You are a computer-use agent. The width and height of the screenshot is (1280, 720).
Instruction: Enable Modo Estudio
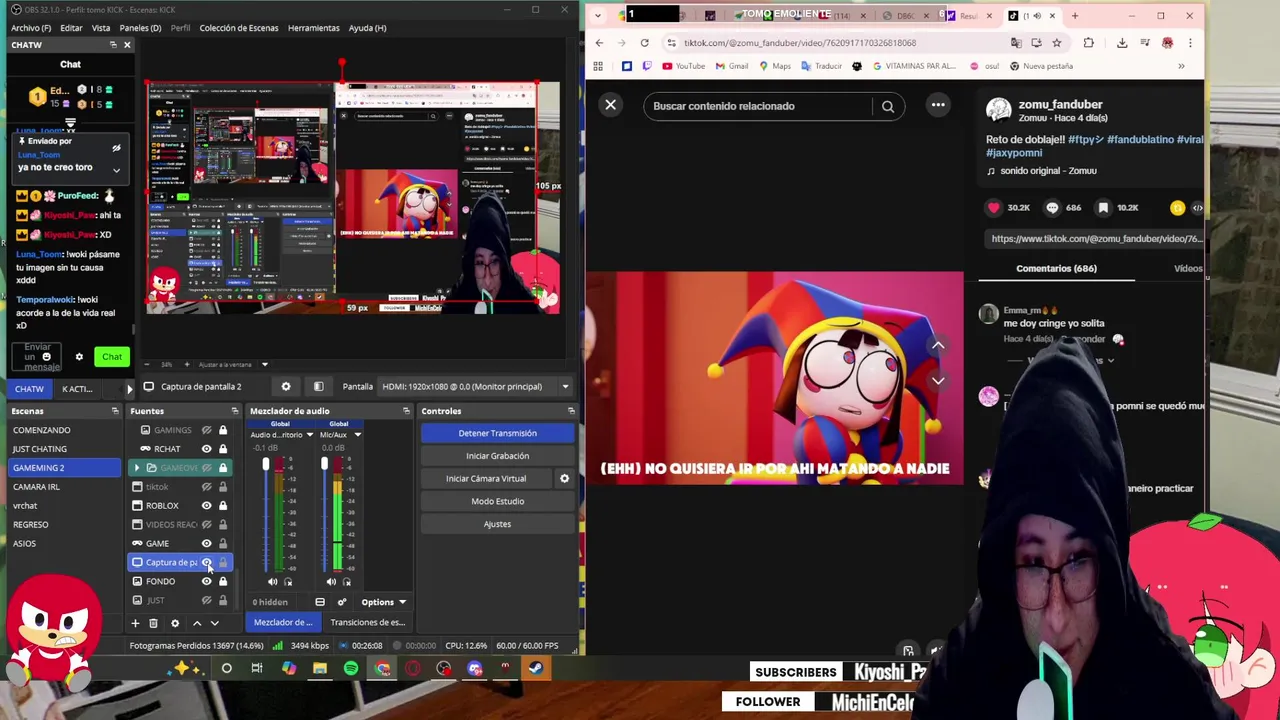click(x=497, y=501)
